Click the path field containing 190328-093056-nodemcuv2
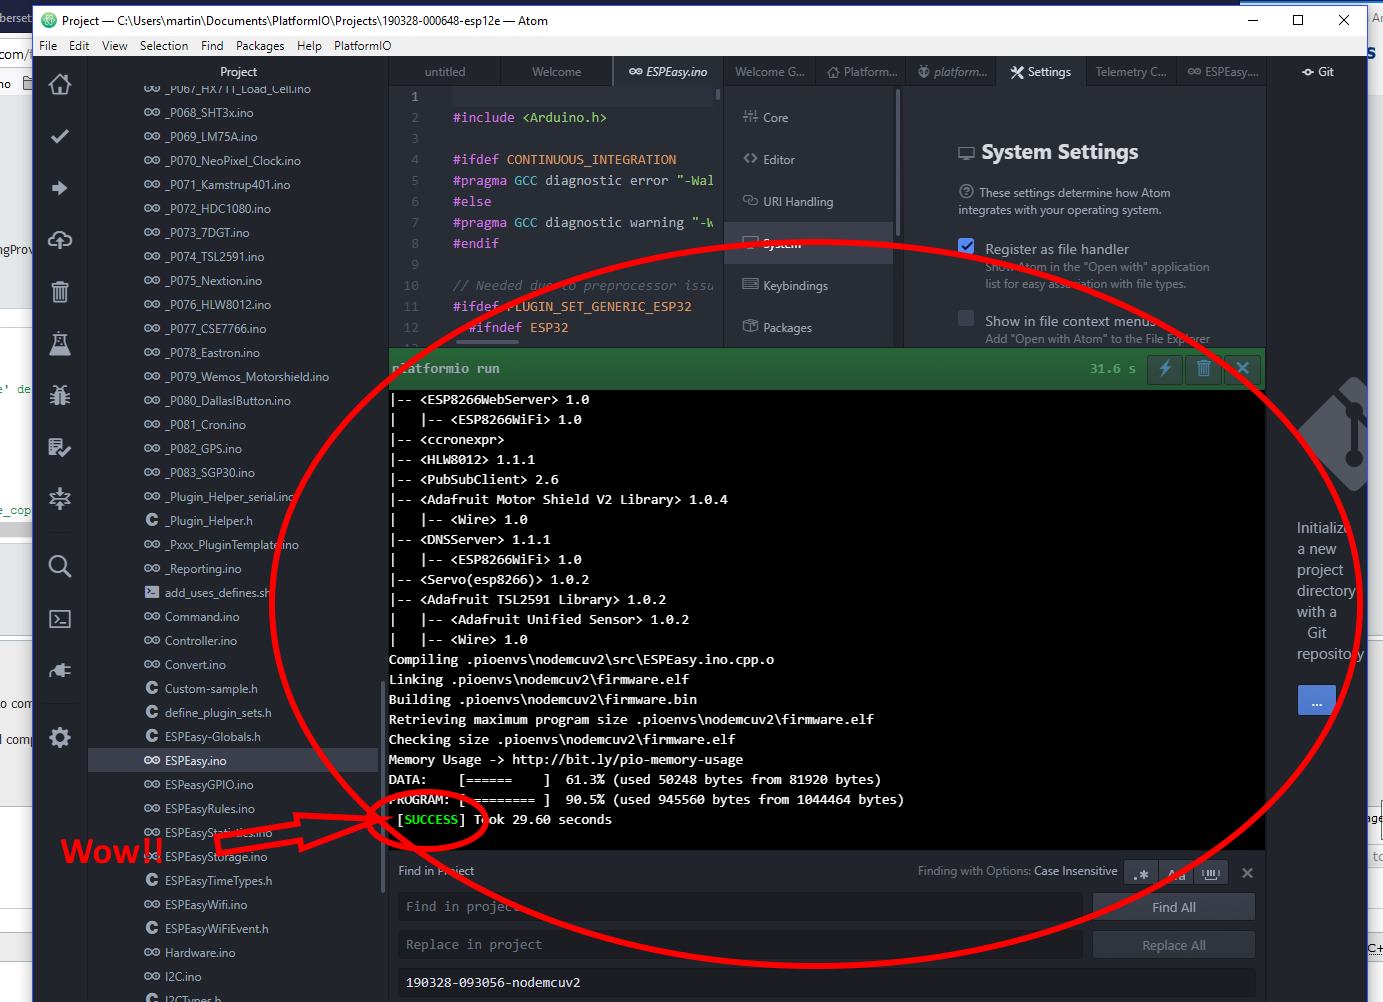This screenshot has width=1383, height=1002. point(826,982)
